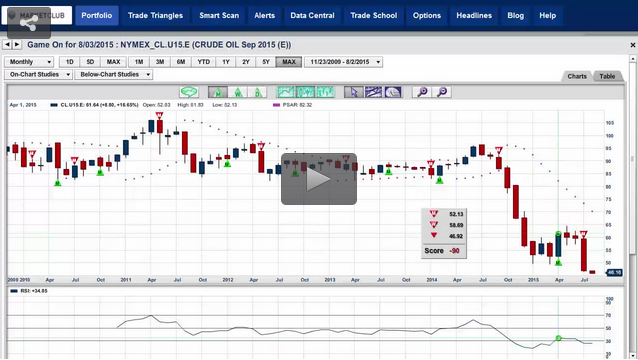Image resolution: width=638 pixels, height=360 pixels.
Task: Open the Trade Triangles menu
Action: click(155, 15)
